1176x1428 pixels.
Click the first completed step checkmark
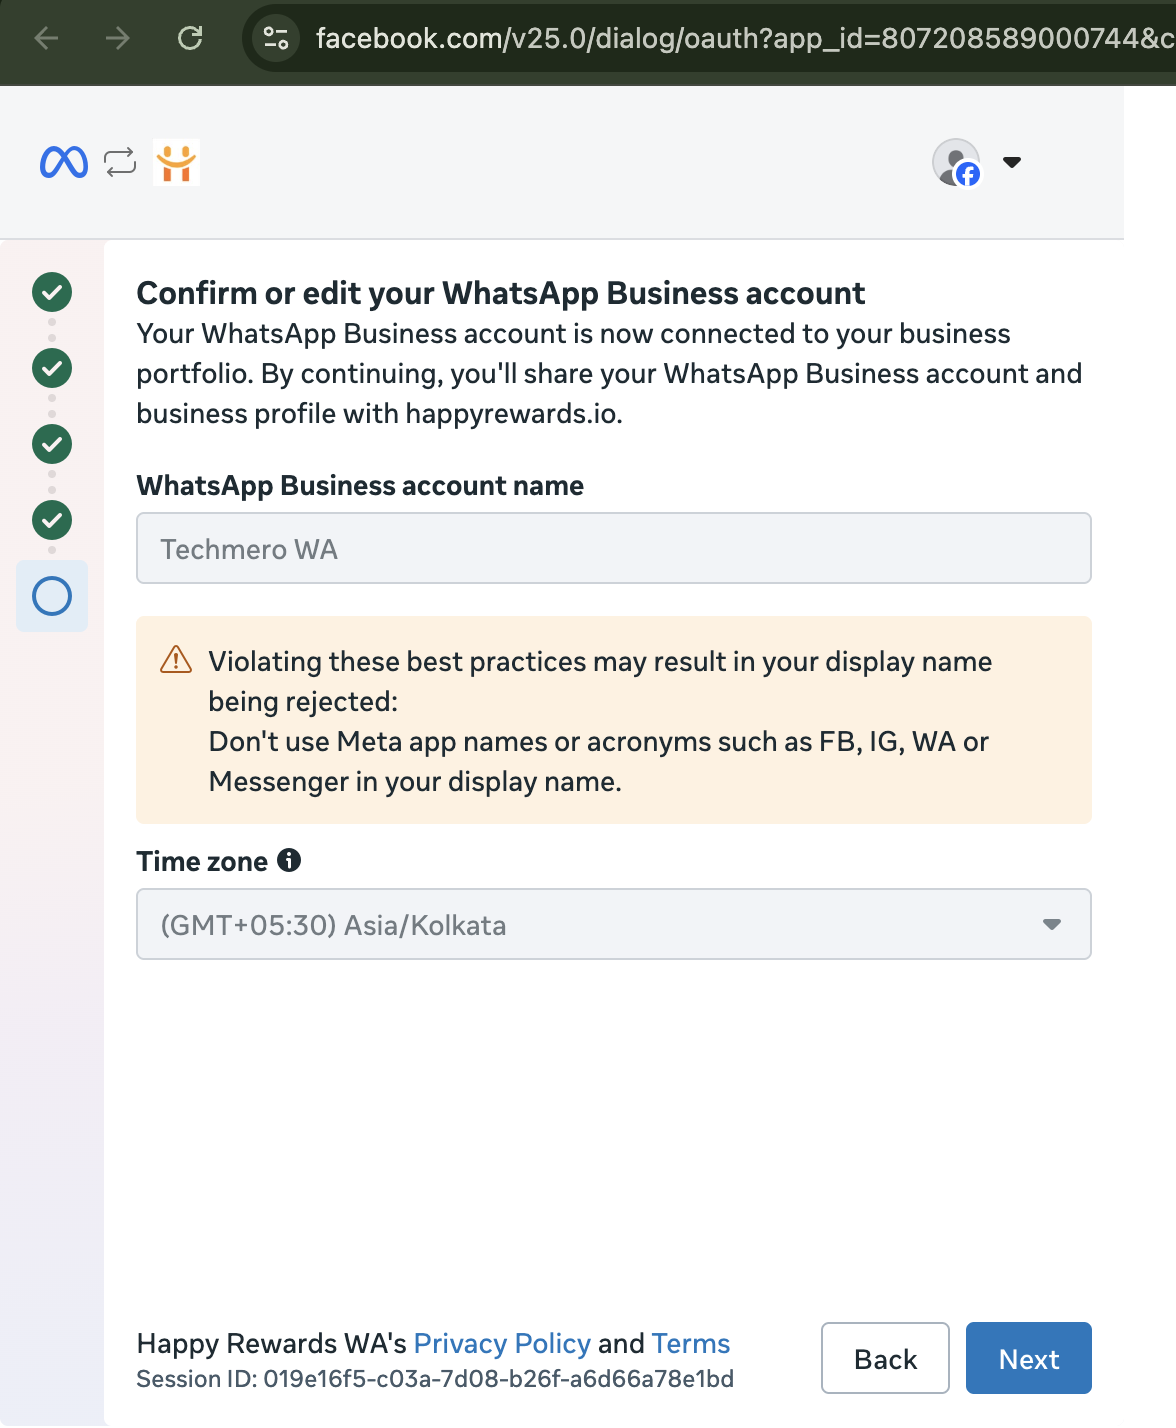point(52,292)
